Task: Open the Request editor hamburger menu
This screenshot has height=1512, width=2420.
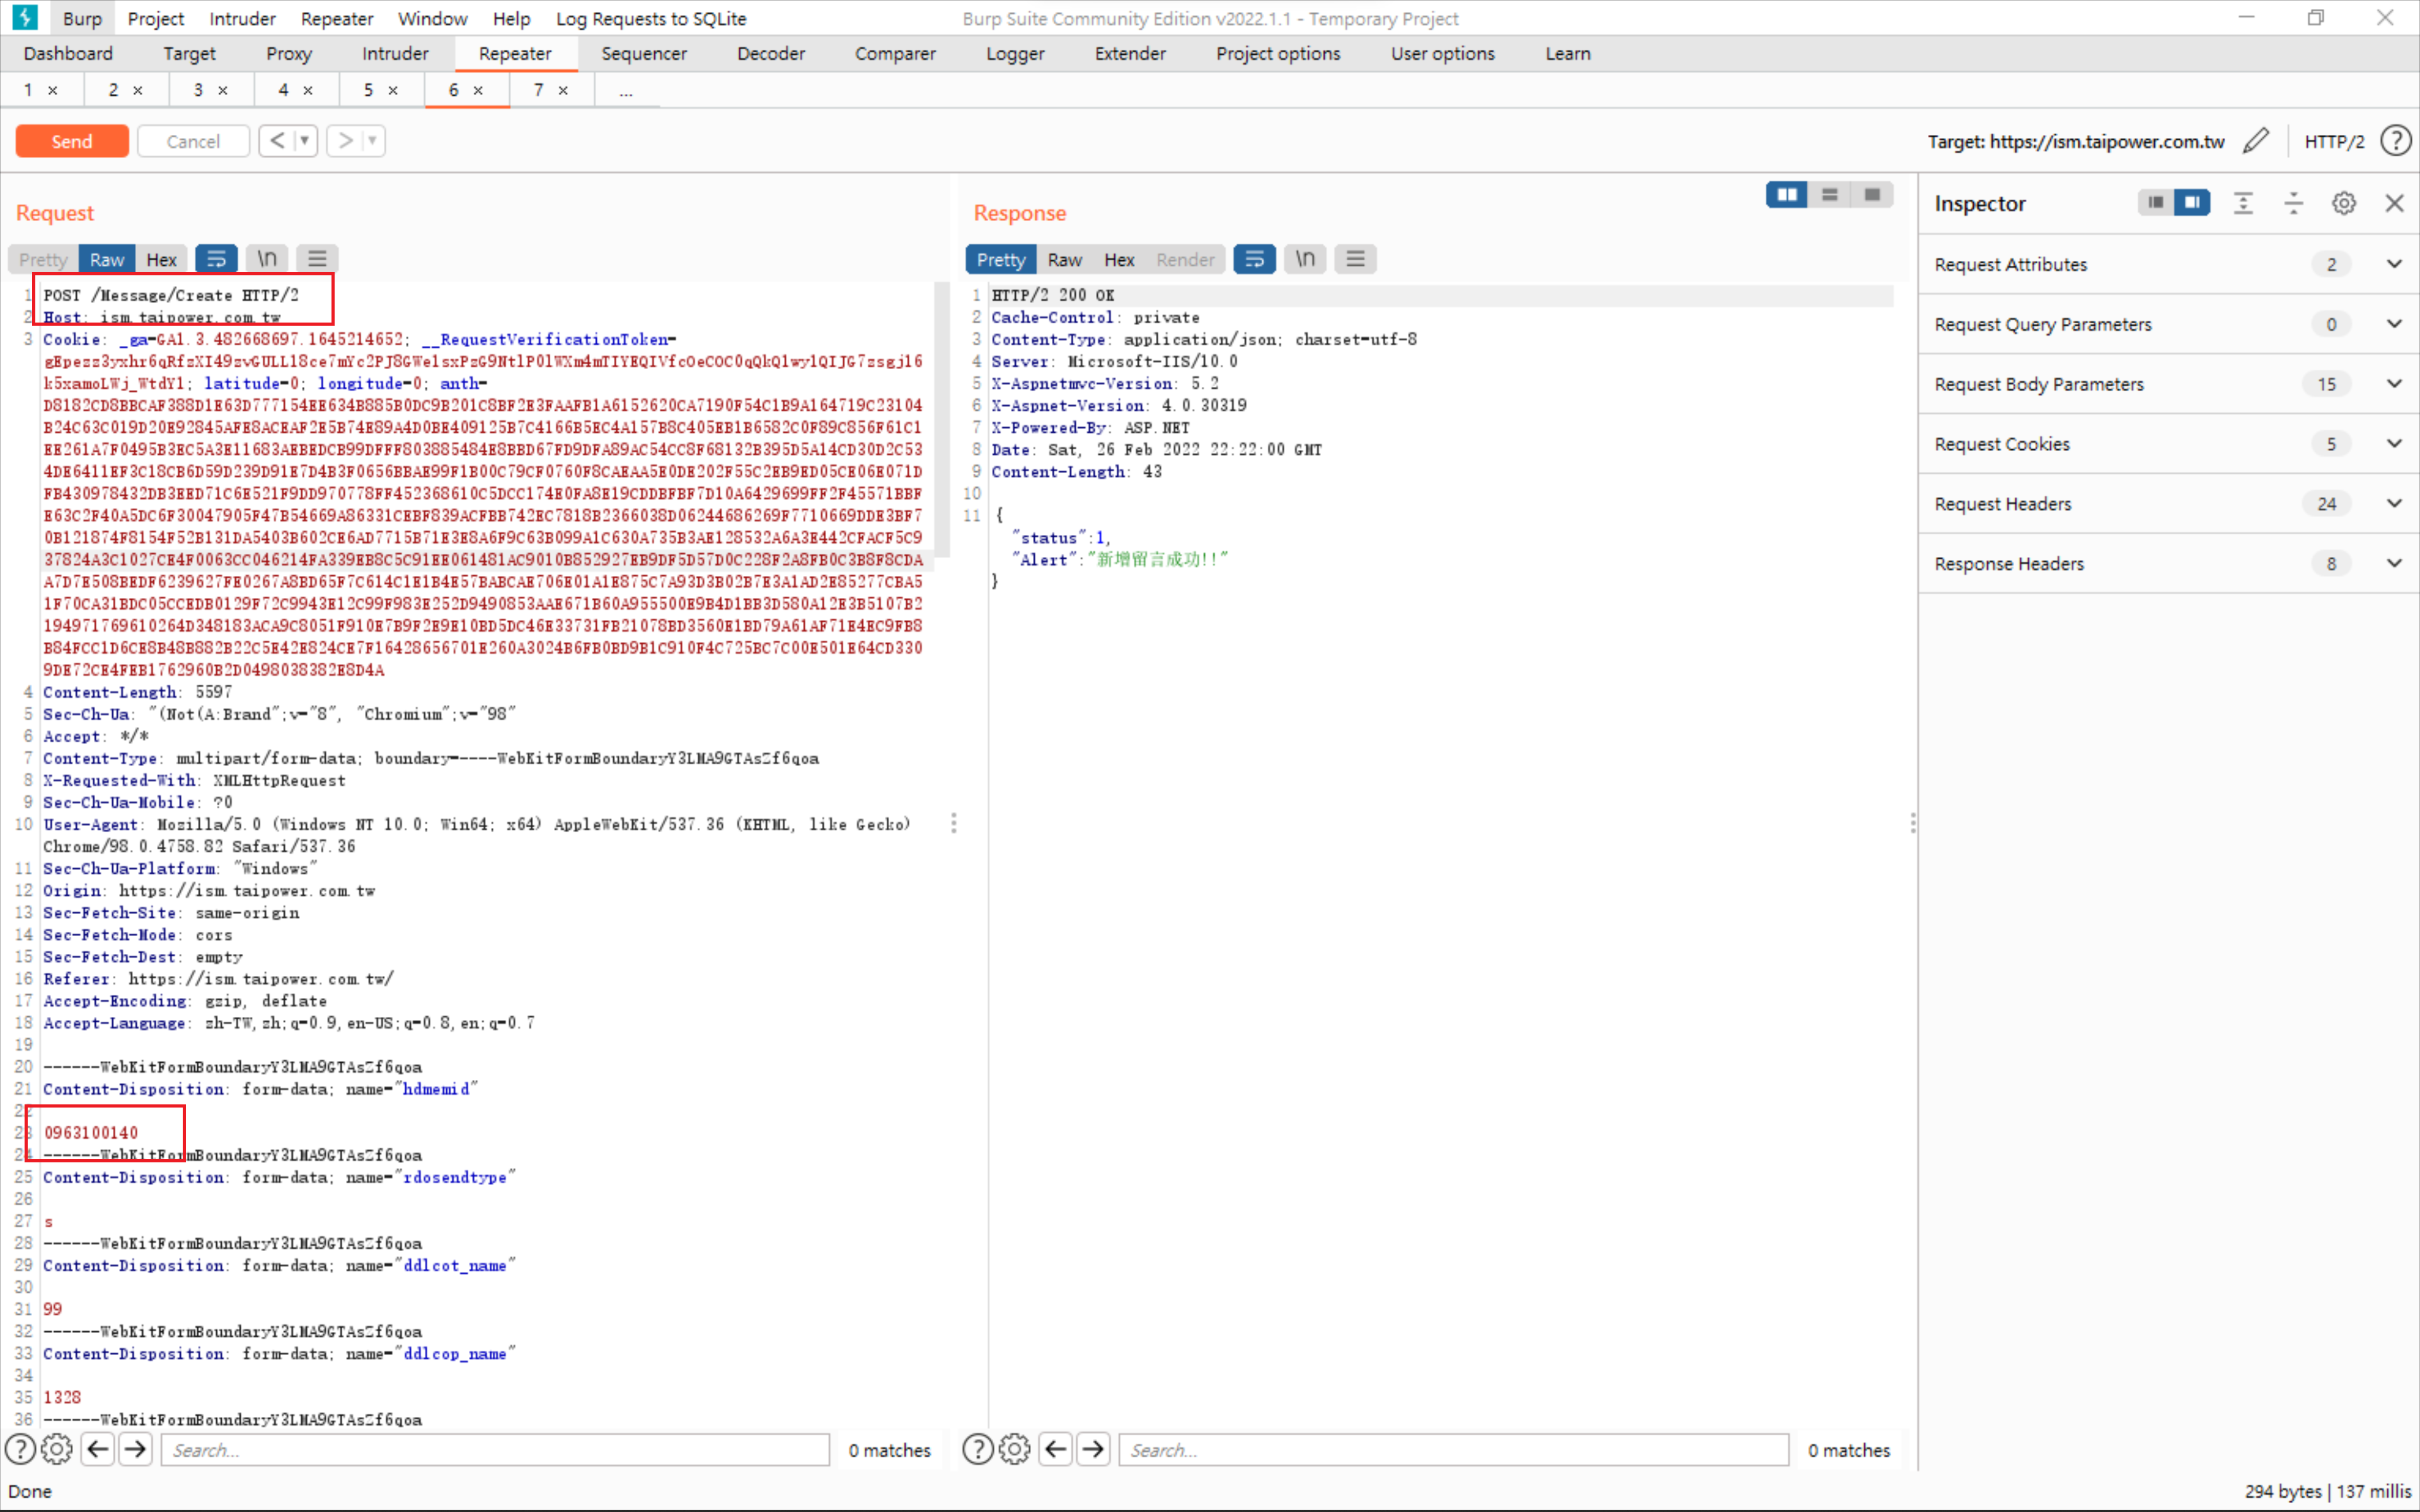Action: click(318, 259)
